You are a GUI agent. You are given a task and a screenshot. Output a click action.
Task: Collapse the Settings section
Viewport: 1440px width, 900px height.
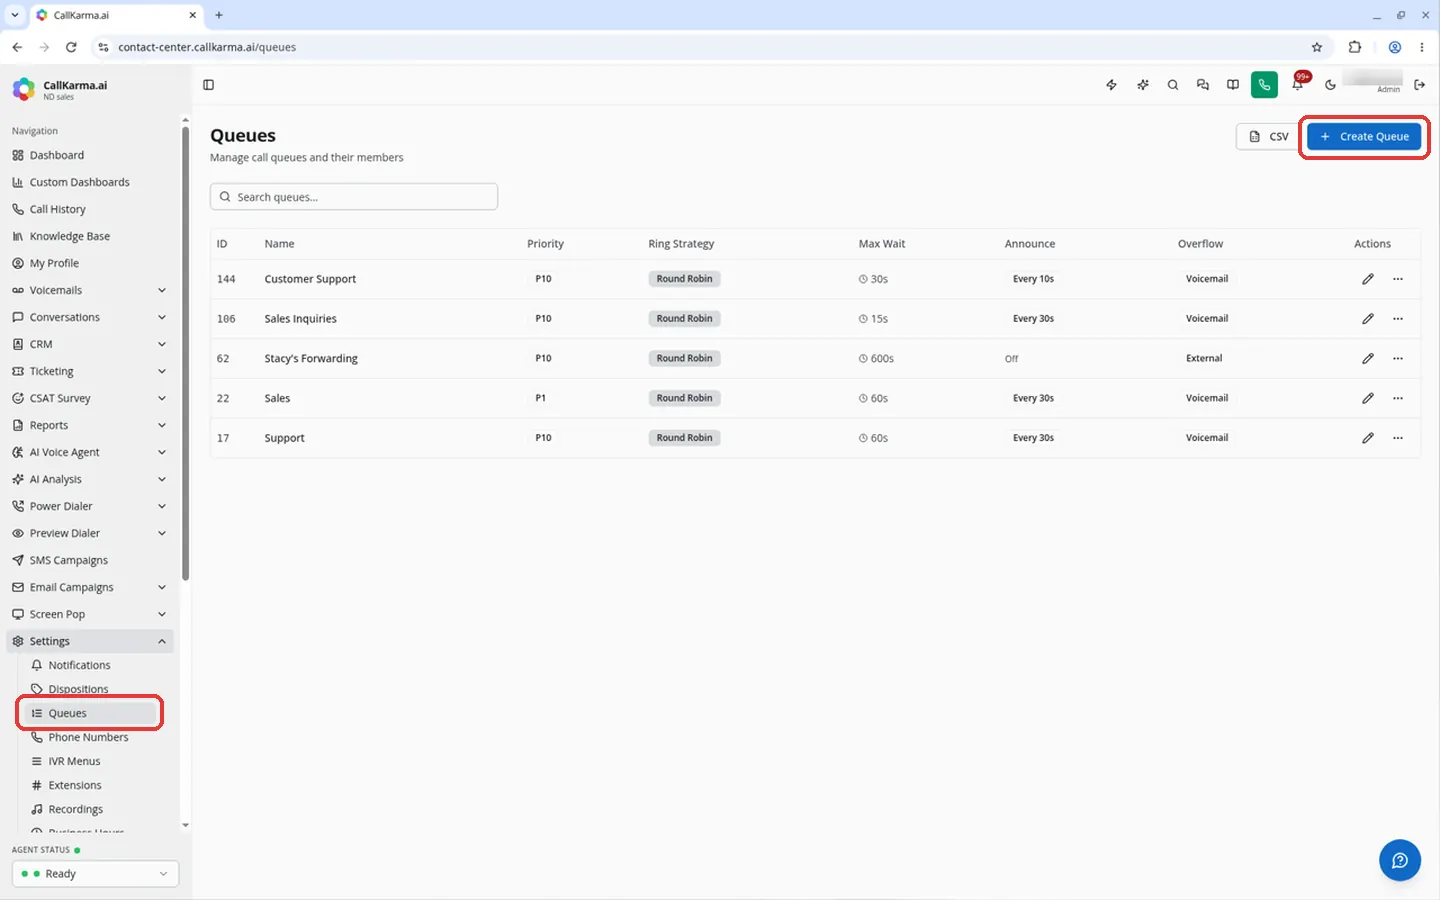90,641
